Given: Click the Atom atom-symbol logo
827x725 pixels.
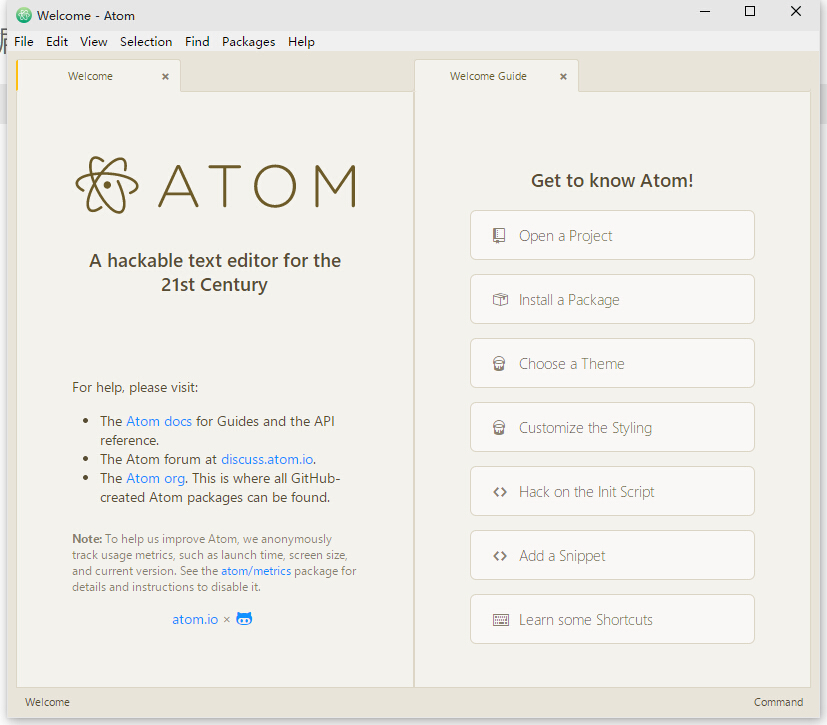Looking at the screenshot, I should click(x=106, y=184).
